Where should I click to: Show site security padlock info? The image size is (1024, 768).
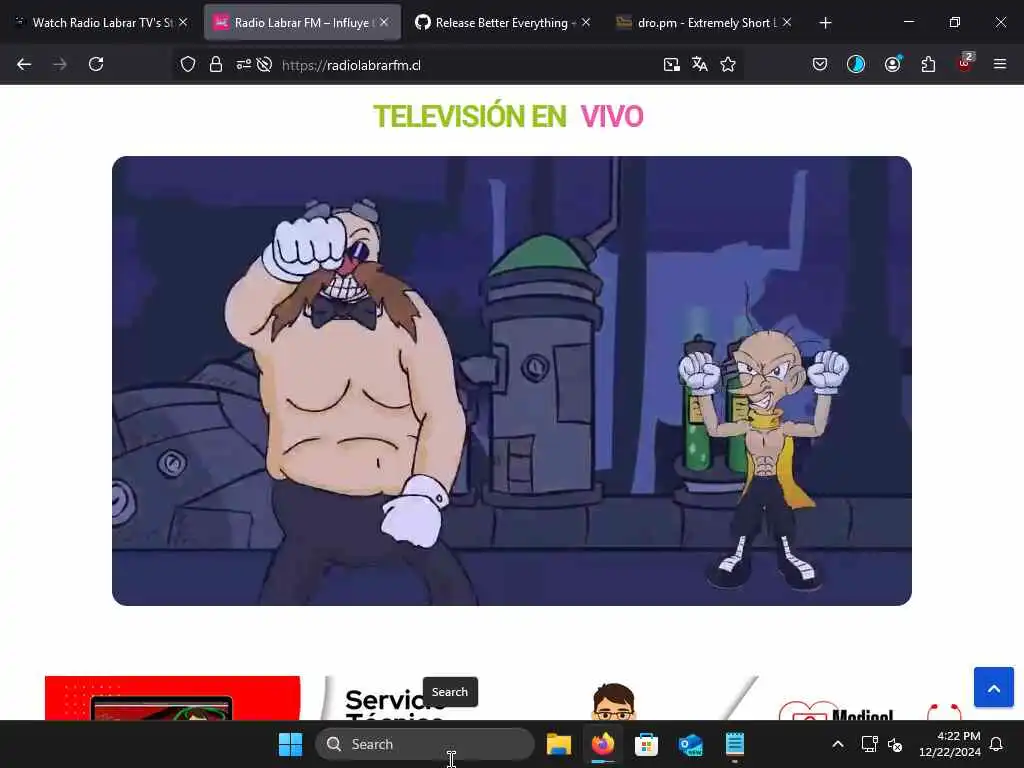[x=216, y=65]
